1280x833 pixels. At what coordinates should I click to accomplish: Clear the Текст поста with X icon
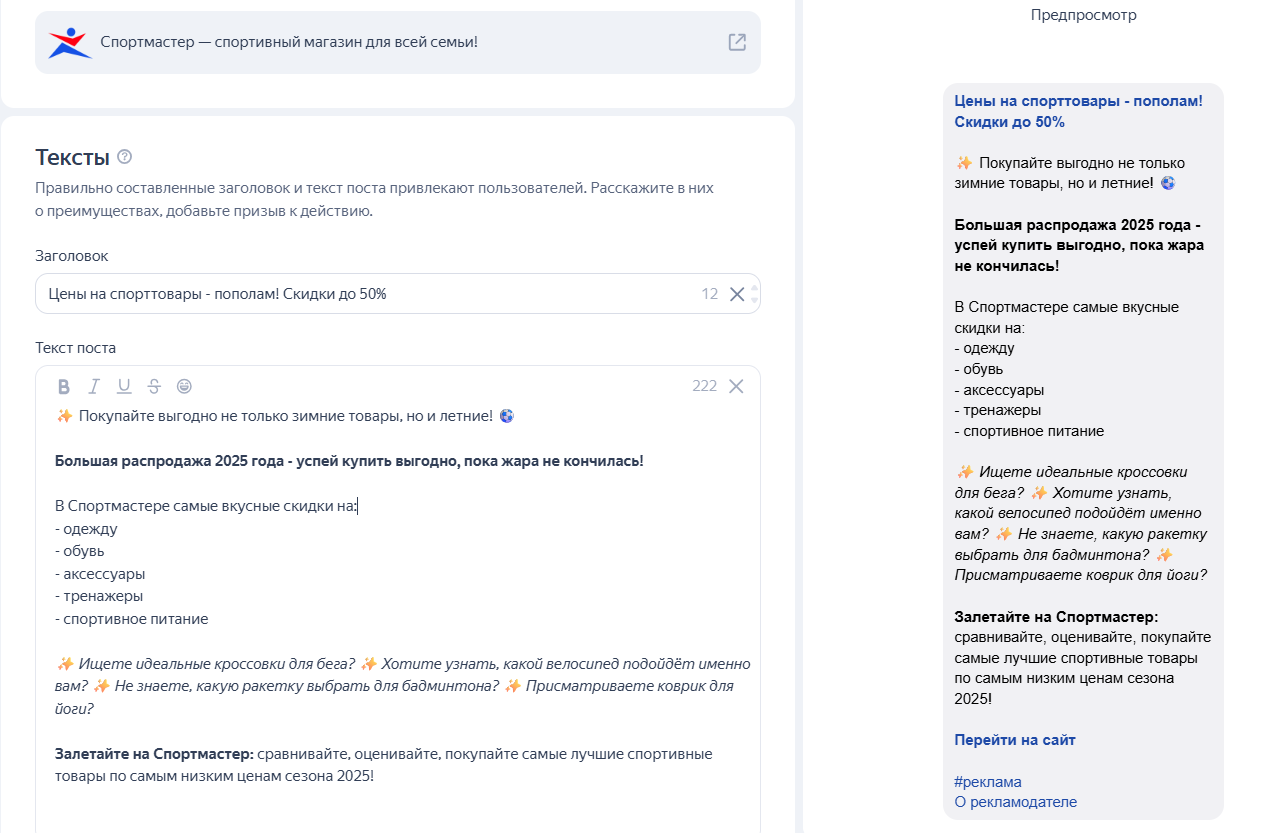click(736, 386)
